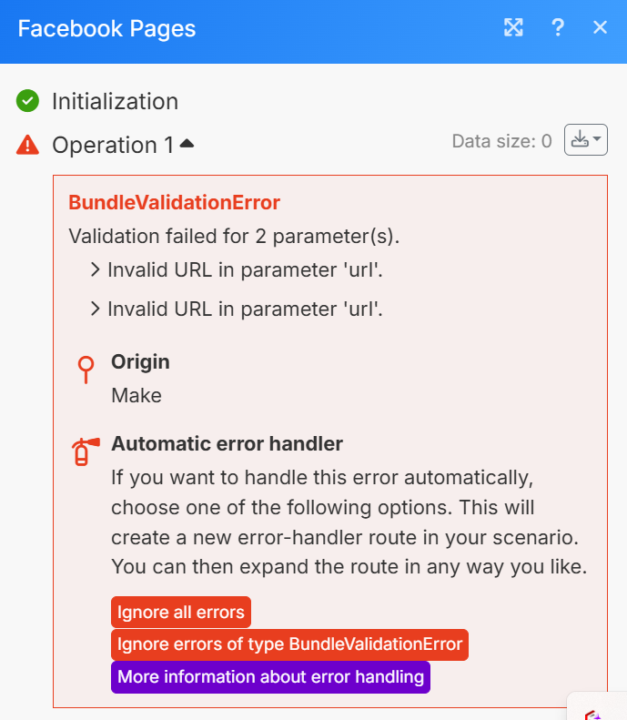Expand the second Invalid URL error
Image resolution: width=627 pixels, height=720 pixels.
95,309
